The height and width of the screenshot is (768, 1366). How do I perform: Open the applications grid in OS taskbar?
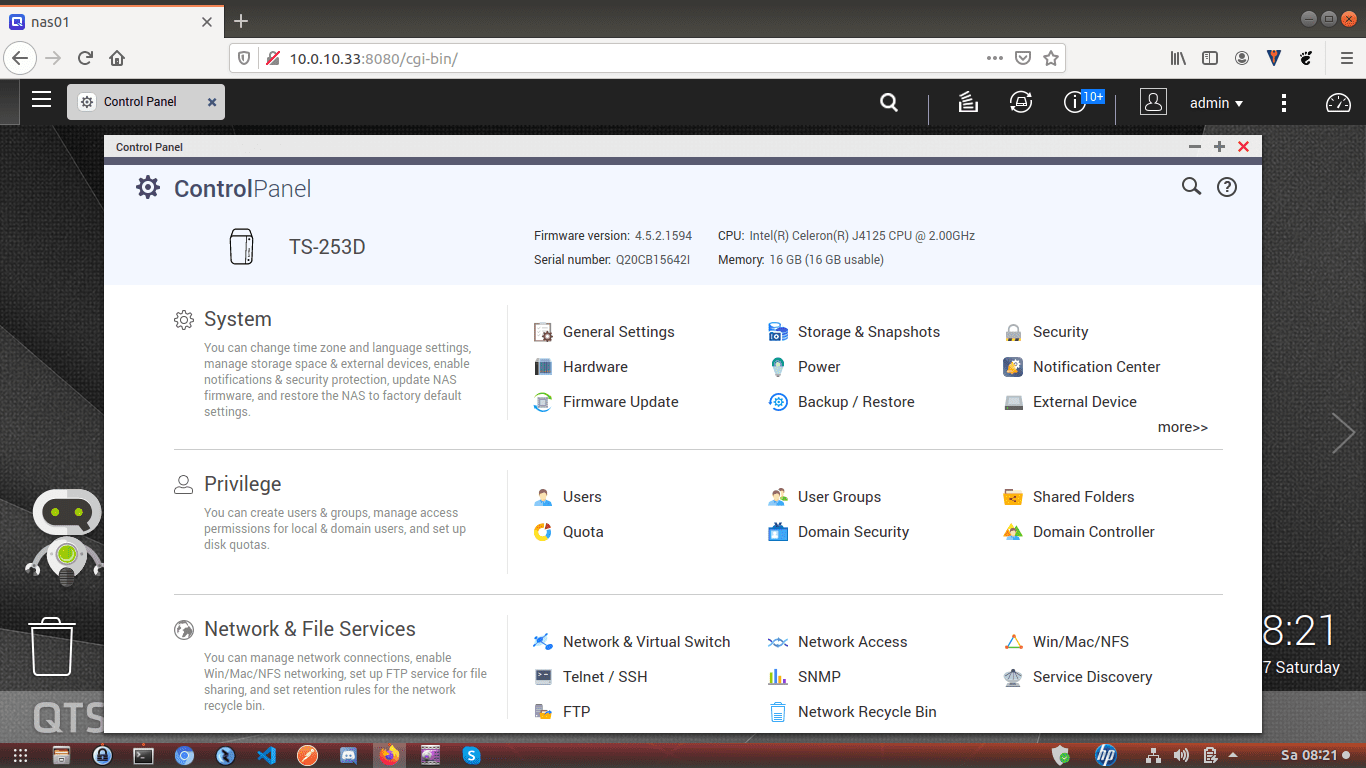pos(20,755)
